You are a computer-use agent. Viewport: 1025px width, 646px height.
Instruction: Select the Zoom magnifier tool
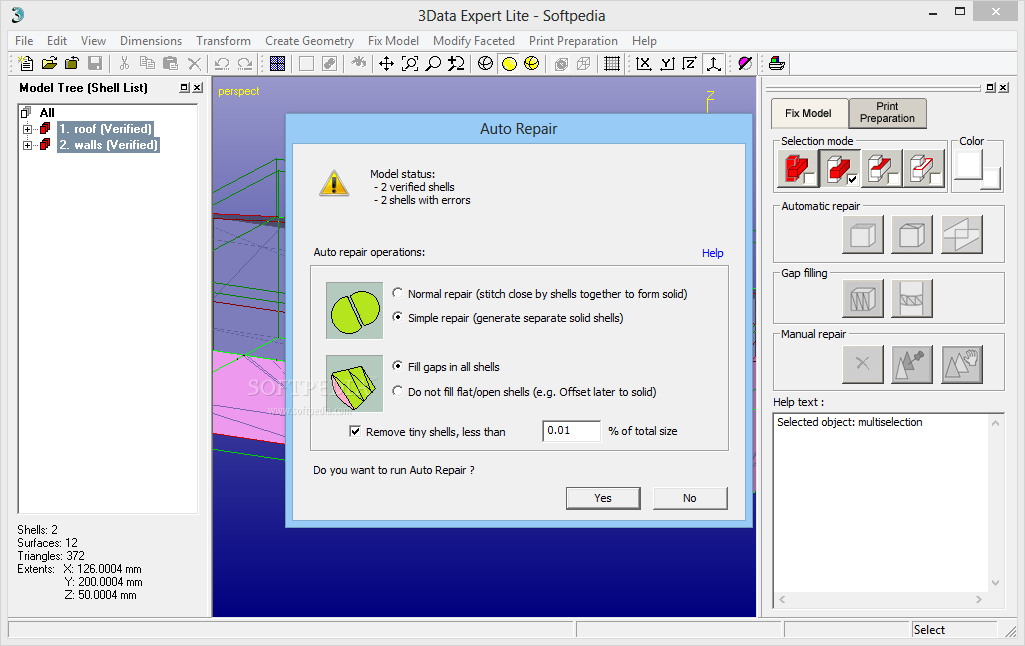433,63
